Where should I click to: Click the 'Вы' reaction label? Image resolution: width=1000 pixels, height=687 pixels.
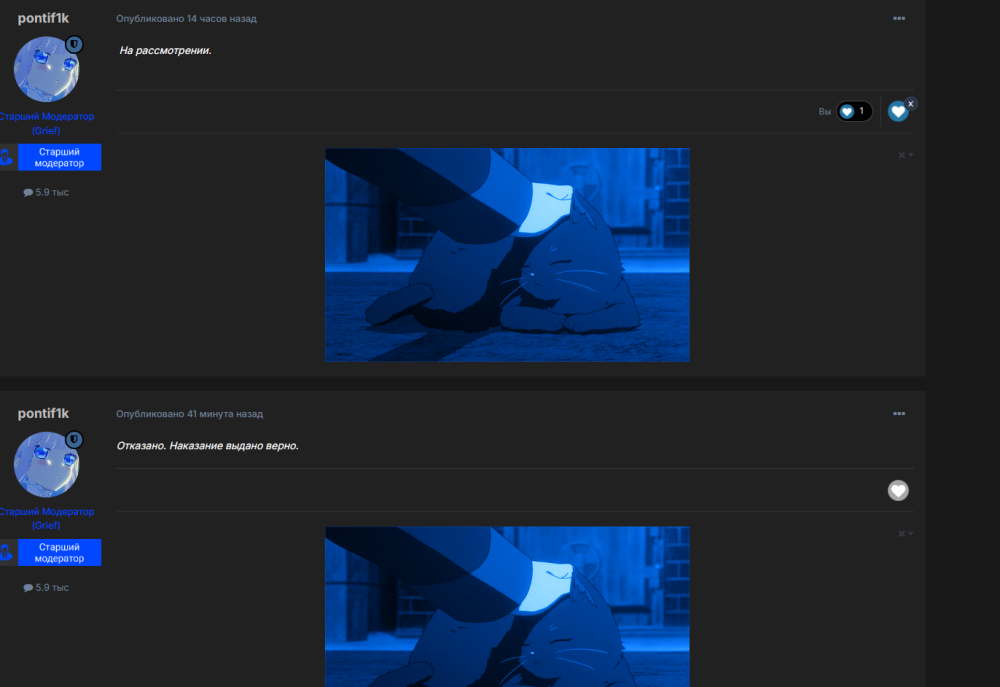(x=825, y=112)
